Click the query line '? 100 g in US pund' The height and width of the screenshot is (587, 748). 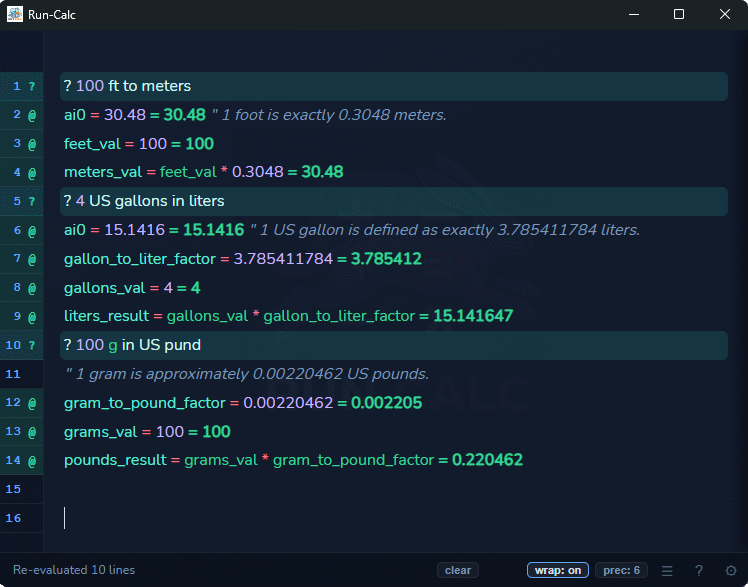(x=394, y=345)
